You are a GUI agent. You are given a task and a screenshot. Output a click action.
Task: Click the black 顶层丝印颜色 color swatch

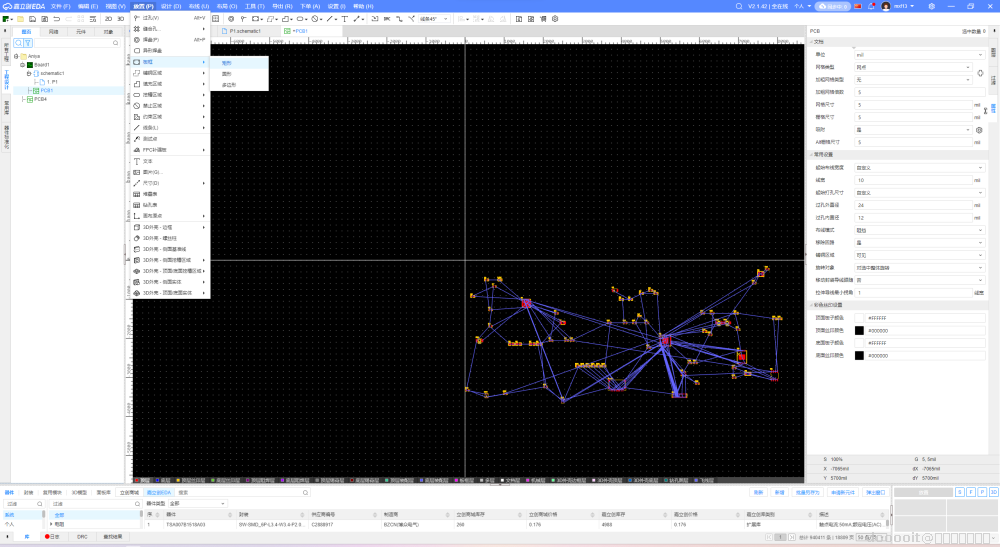[859, 330]
